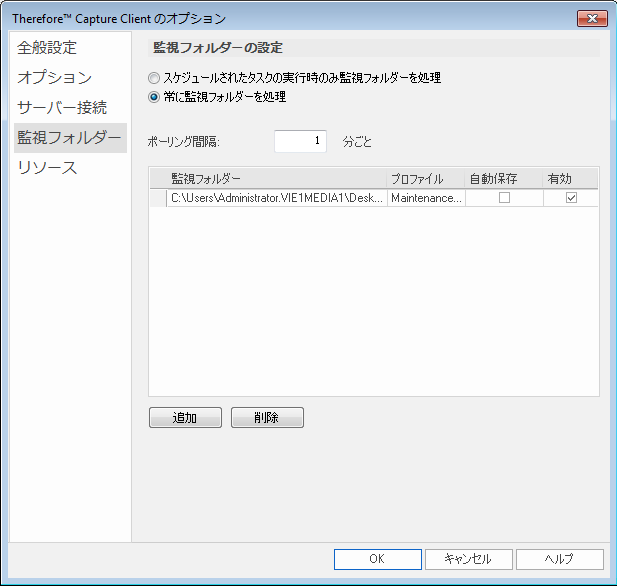Click the ポーリング間隔 minutes input field
Screen dimensions: 617x587
300,141
